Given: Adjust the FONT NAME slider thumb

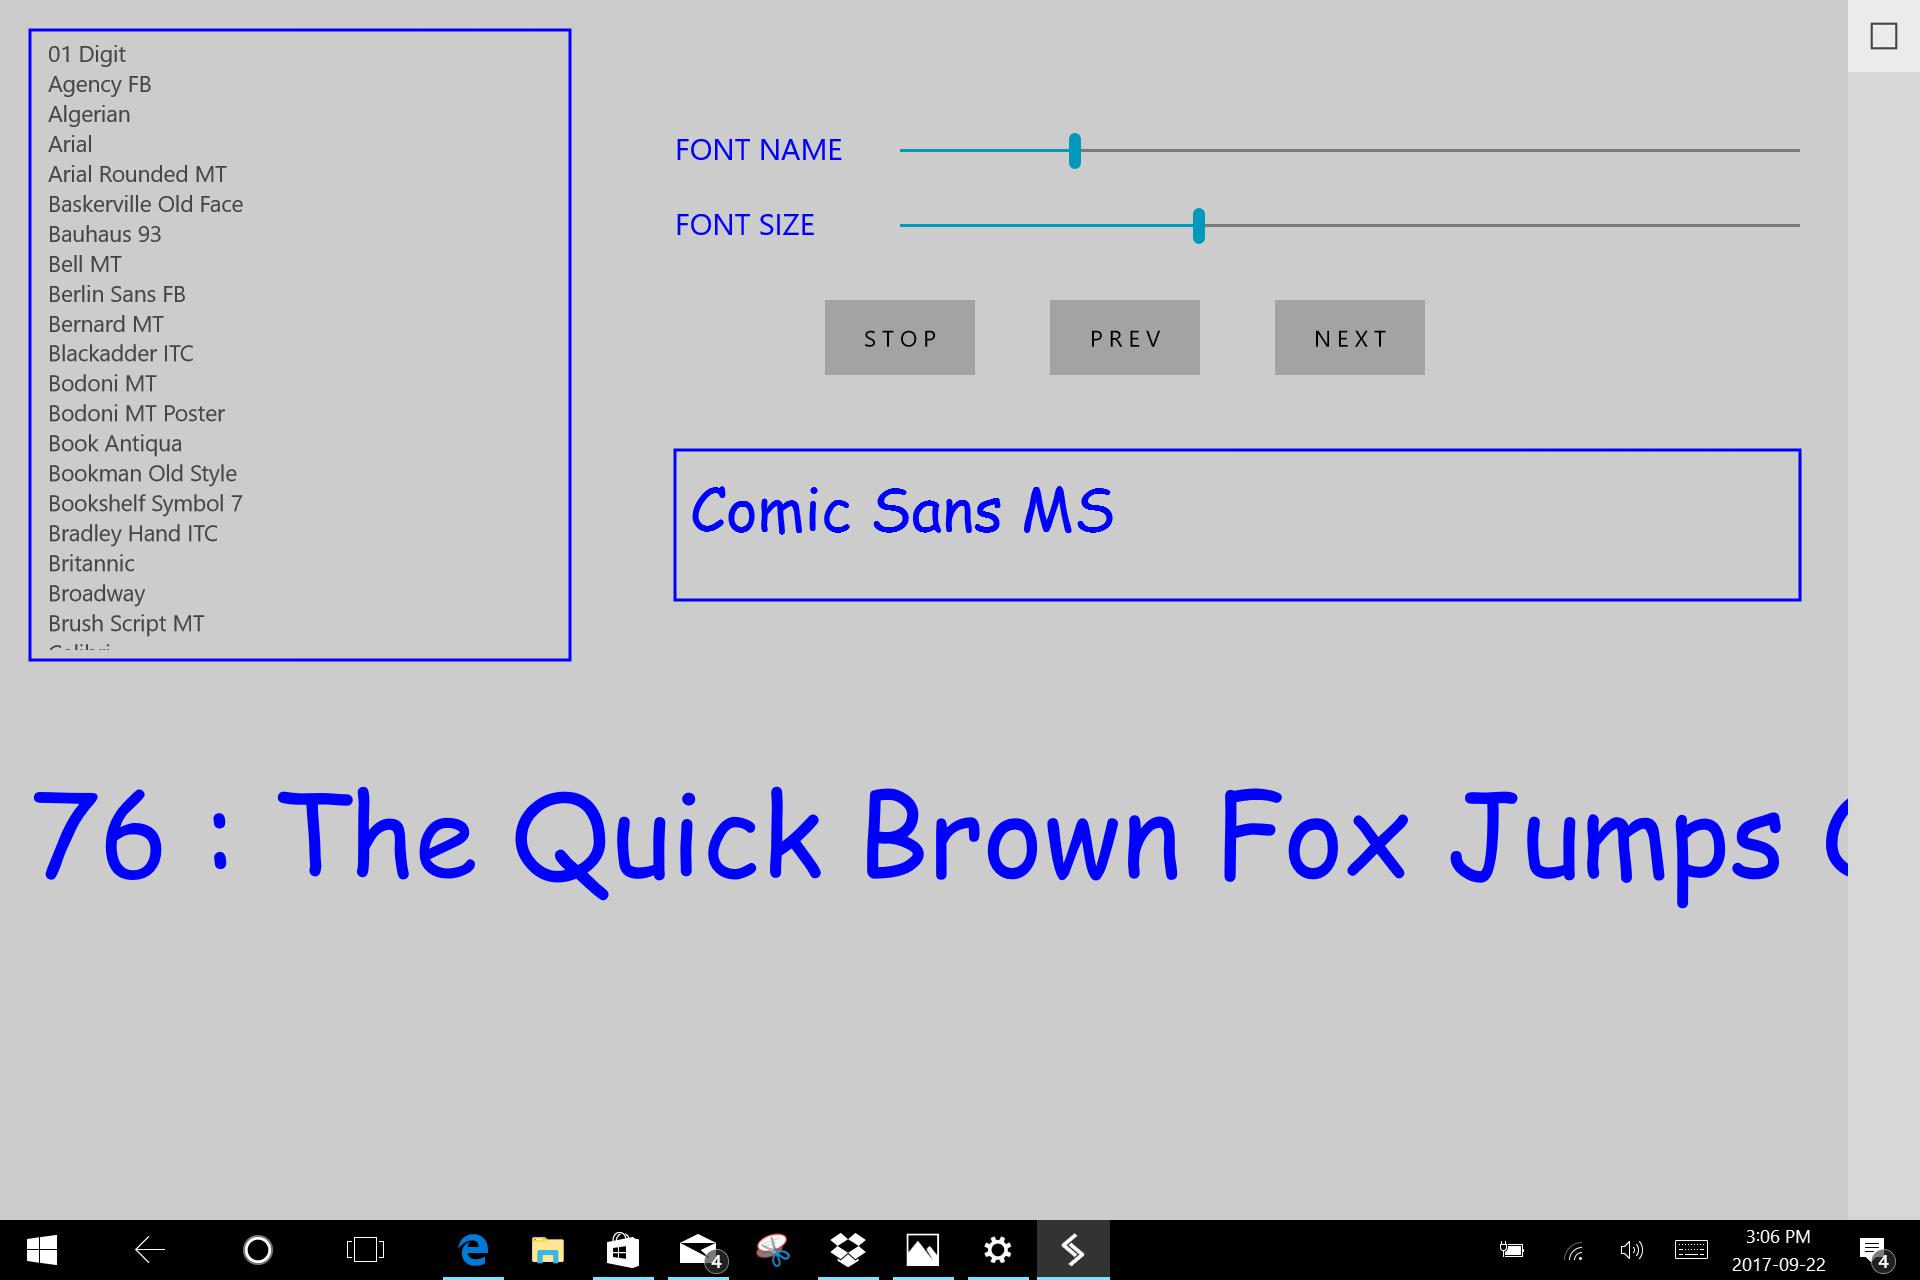Looking at the screenshot, I should (x=1075, y=150).
